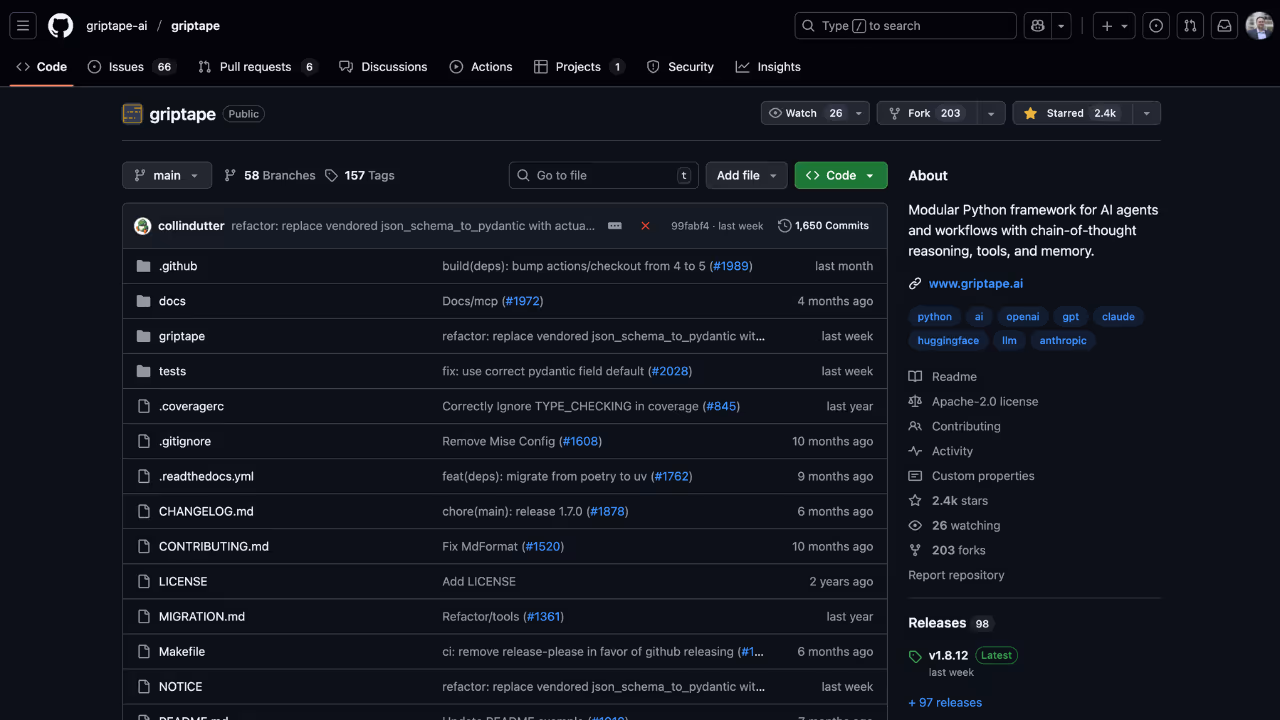Click inside the Go to file search box

(x=600, y=175)
